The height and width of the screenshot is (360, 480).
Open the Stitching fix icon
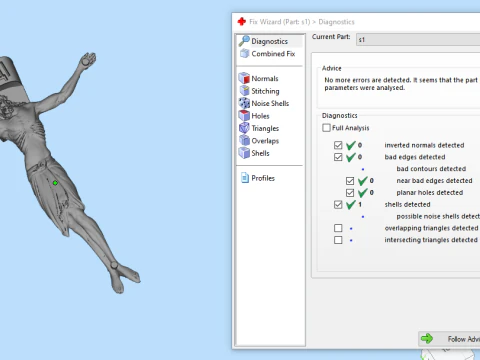point(244,91)
